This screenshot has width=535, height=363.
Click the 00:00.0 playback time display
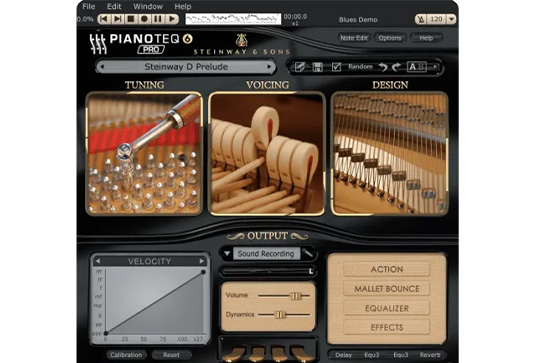click(x=295, y=16)
